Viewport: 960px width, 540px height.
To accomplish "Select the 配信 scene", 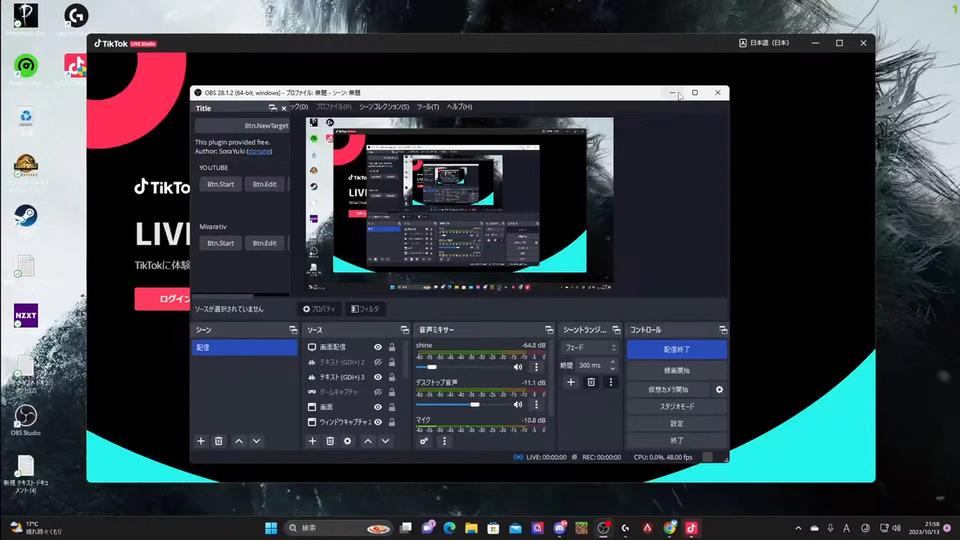I will (244, 347).
